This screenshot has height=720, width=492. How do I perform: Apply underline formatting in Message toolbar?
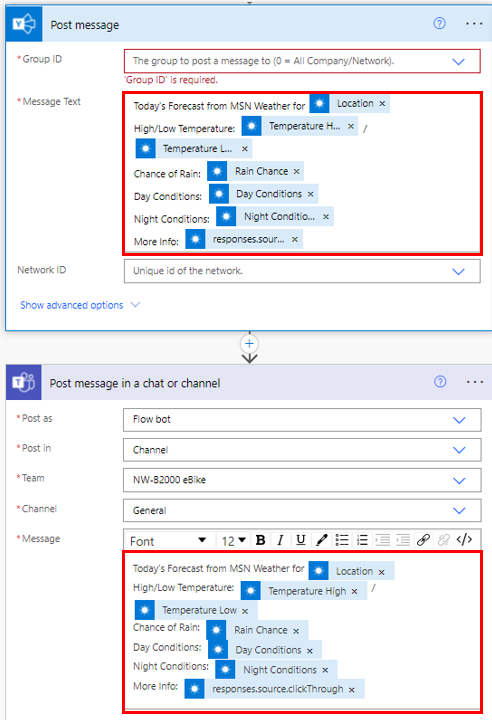click(301, 540)
